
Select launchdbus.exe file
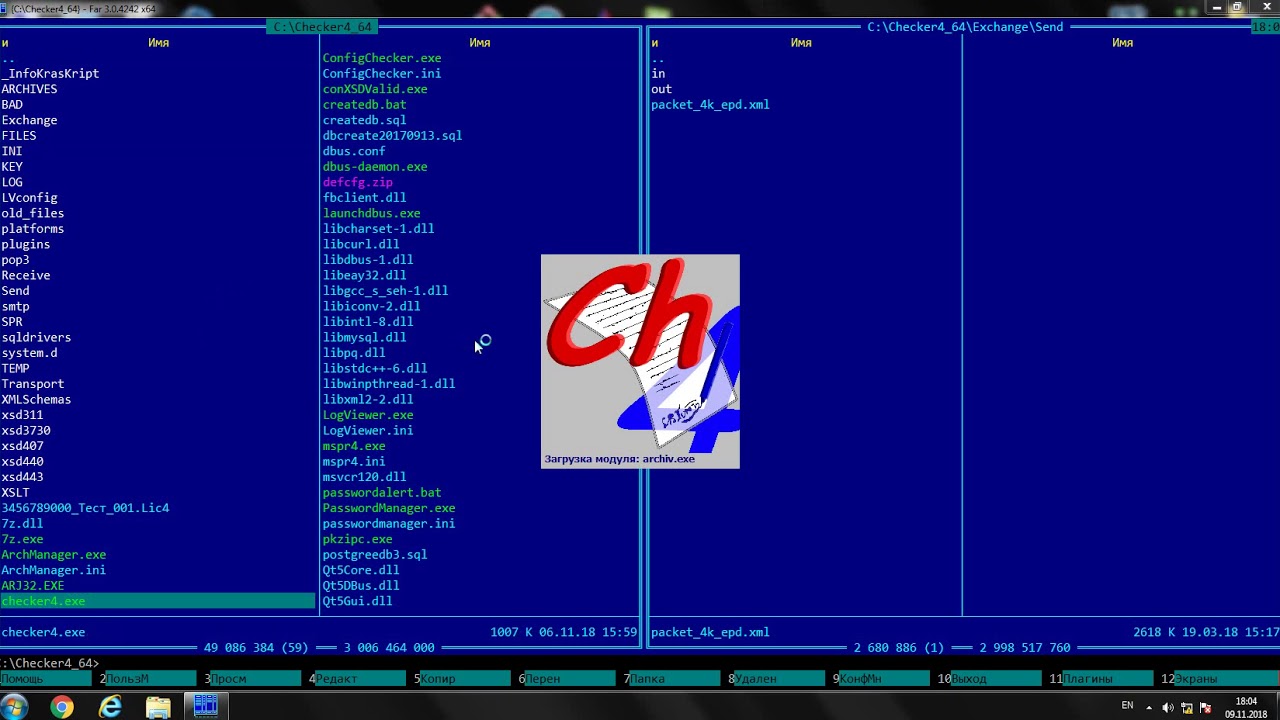(372, 213)
